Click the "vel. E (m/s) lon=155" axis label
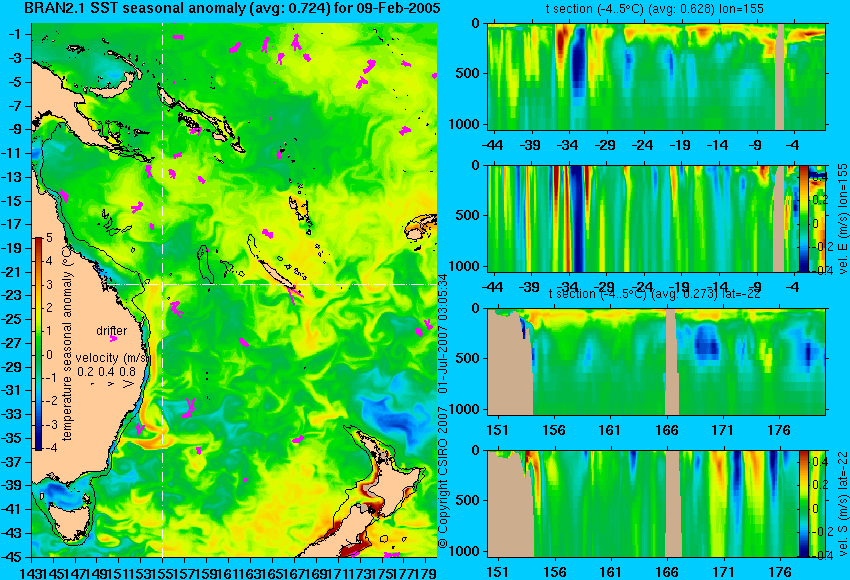The width and height of the screenshot is (850, 580). (x=842, y=218)
